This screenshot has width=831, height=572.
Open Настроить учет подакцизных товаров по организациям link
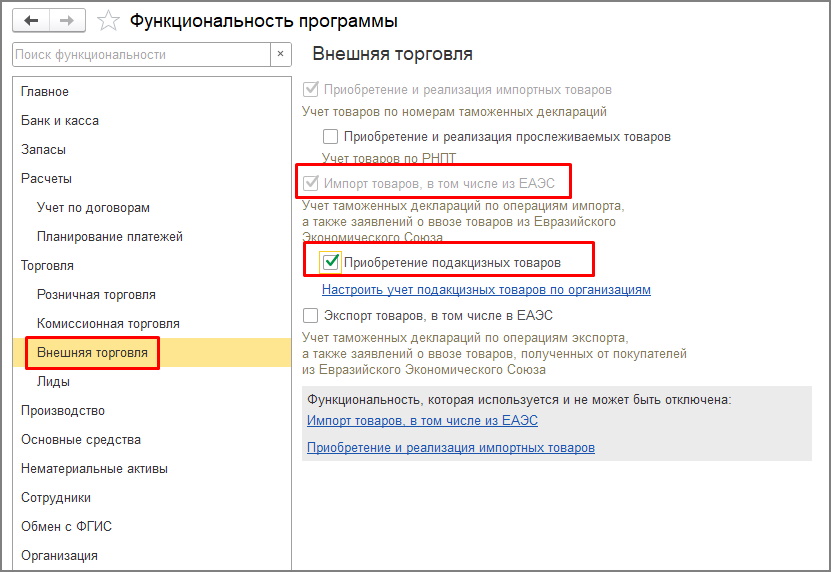(486, 289)
